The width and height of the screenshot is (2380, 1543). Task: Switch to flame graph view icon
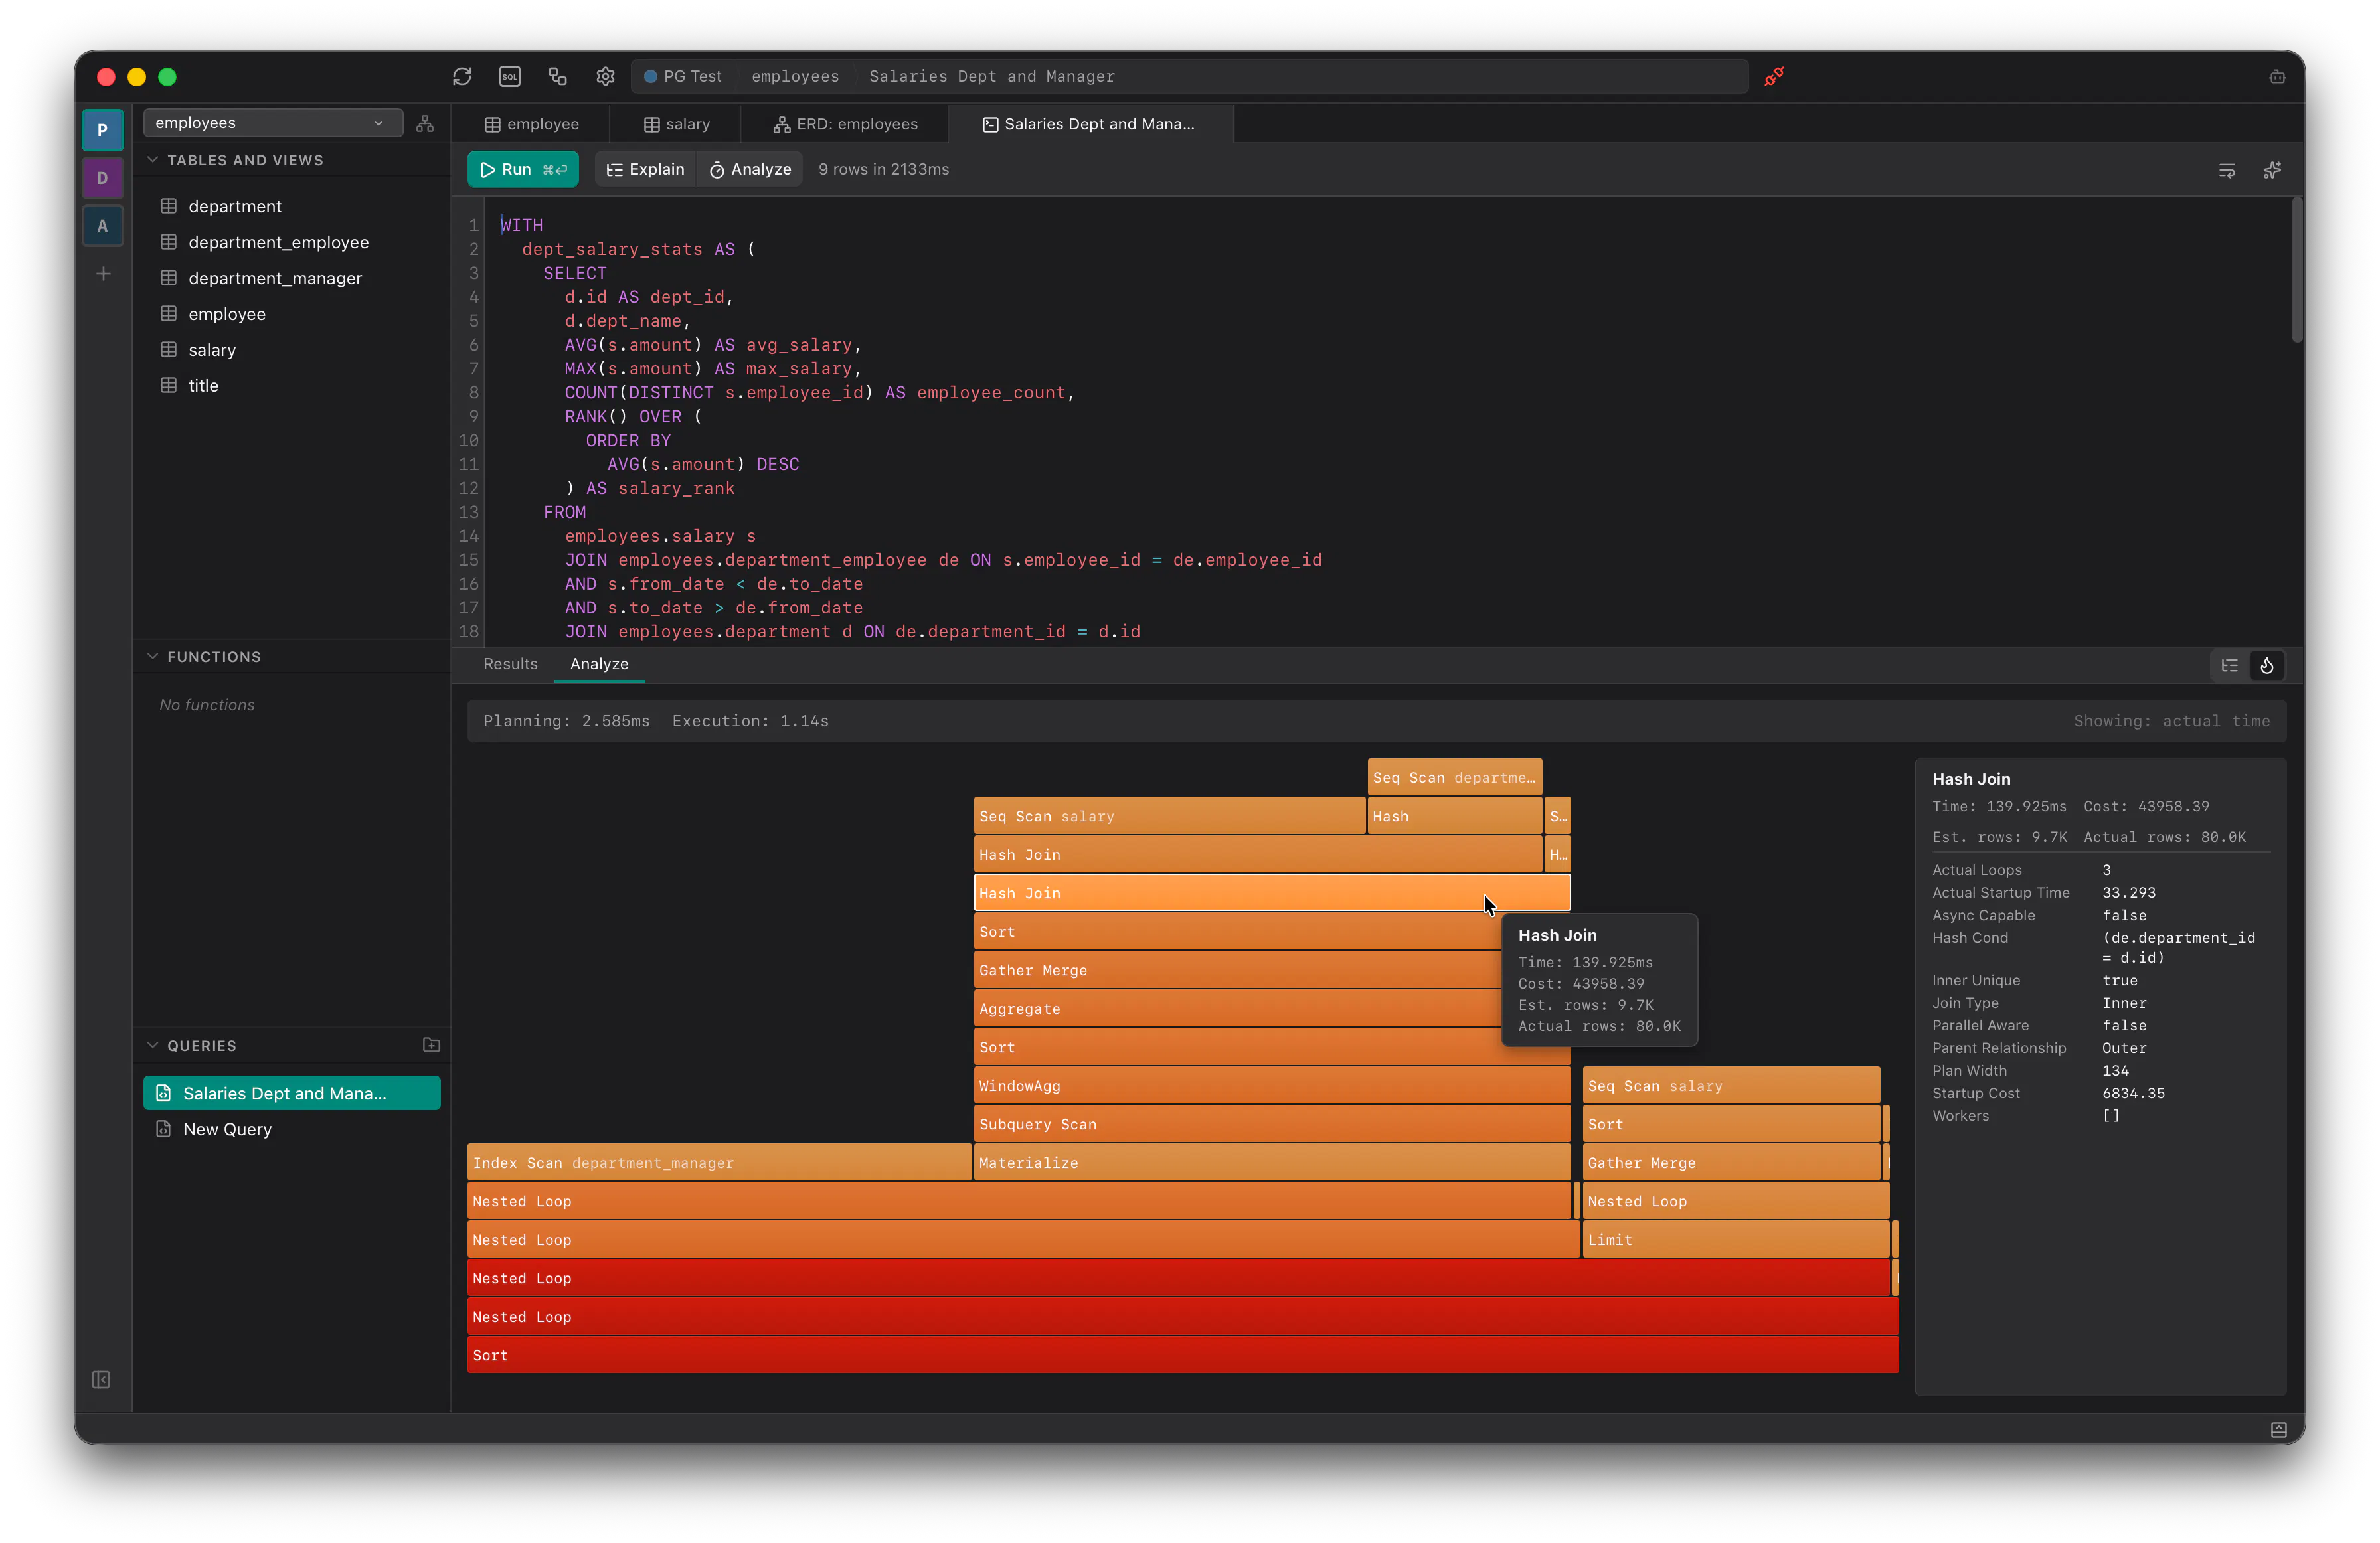2267,665
